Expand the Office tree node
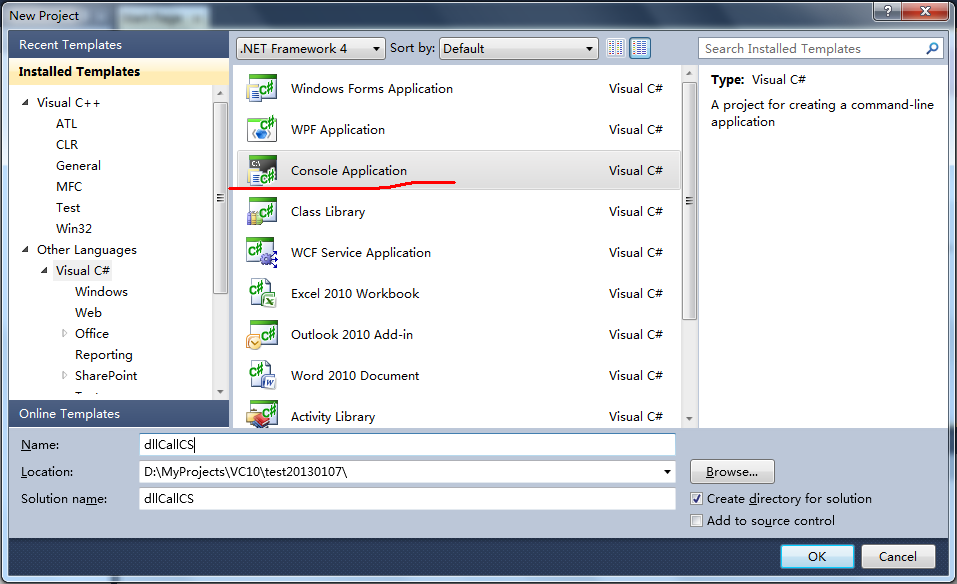The width and height of the screenshot is (957, 584). (64, 333)
